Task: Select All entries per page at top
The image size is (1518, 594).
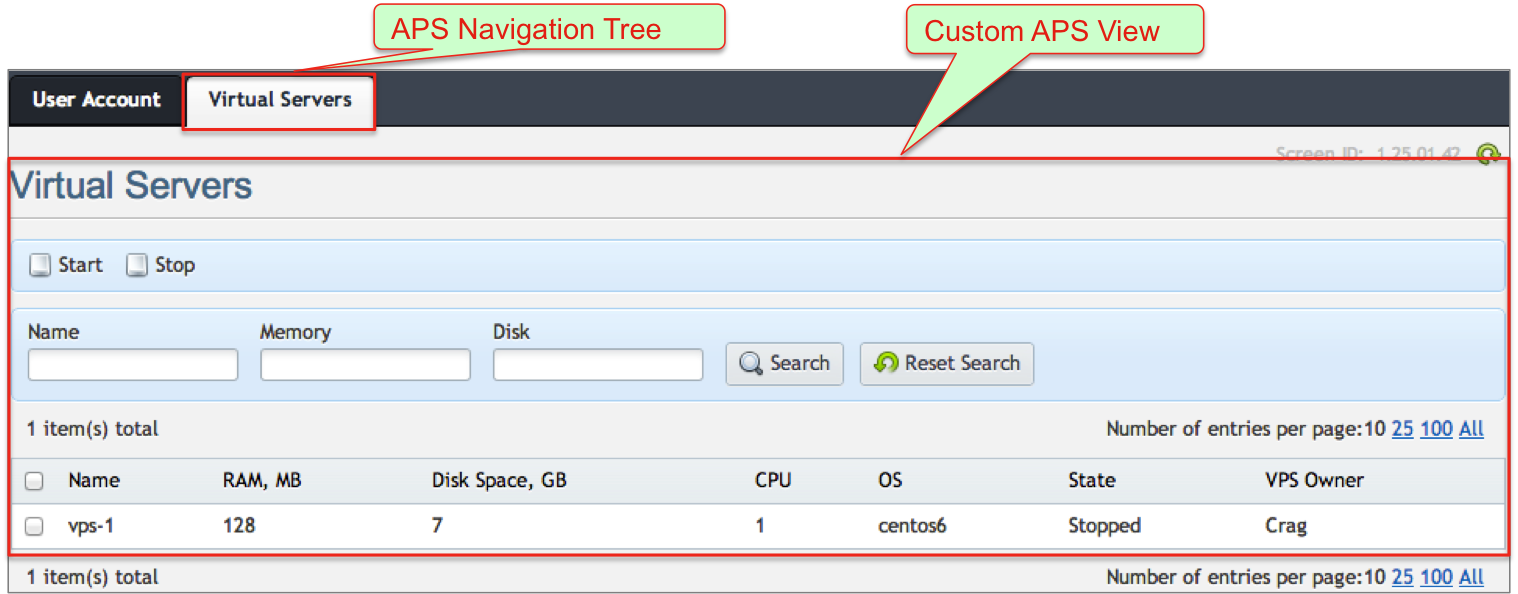Action: coord(1471,429)
